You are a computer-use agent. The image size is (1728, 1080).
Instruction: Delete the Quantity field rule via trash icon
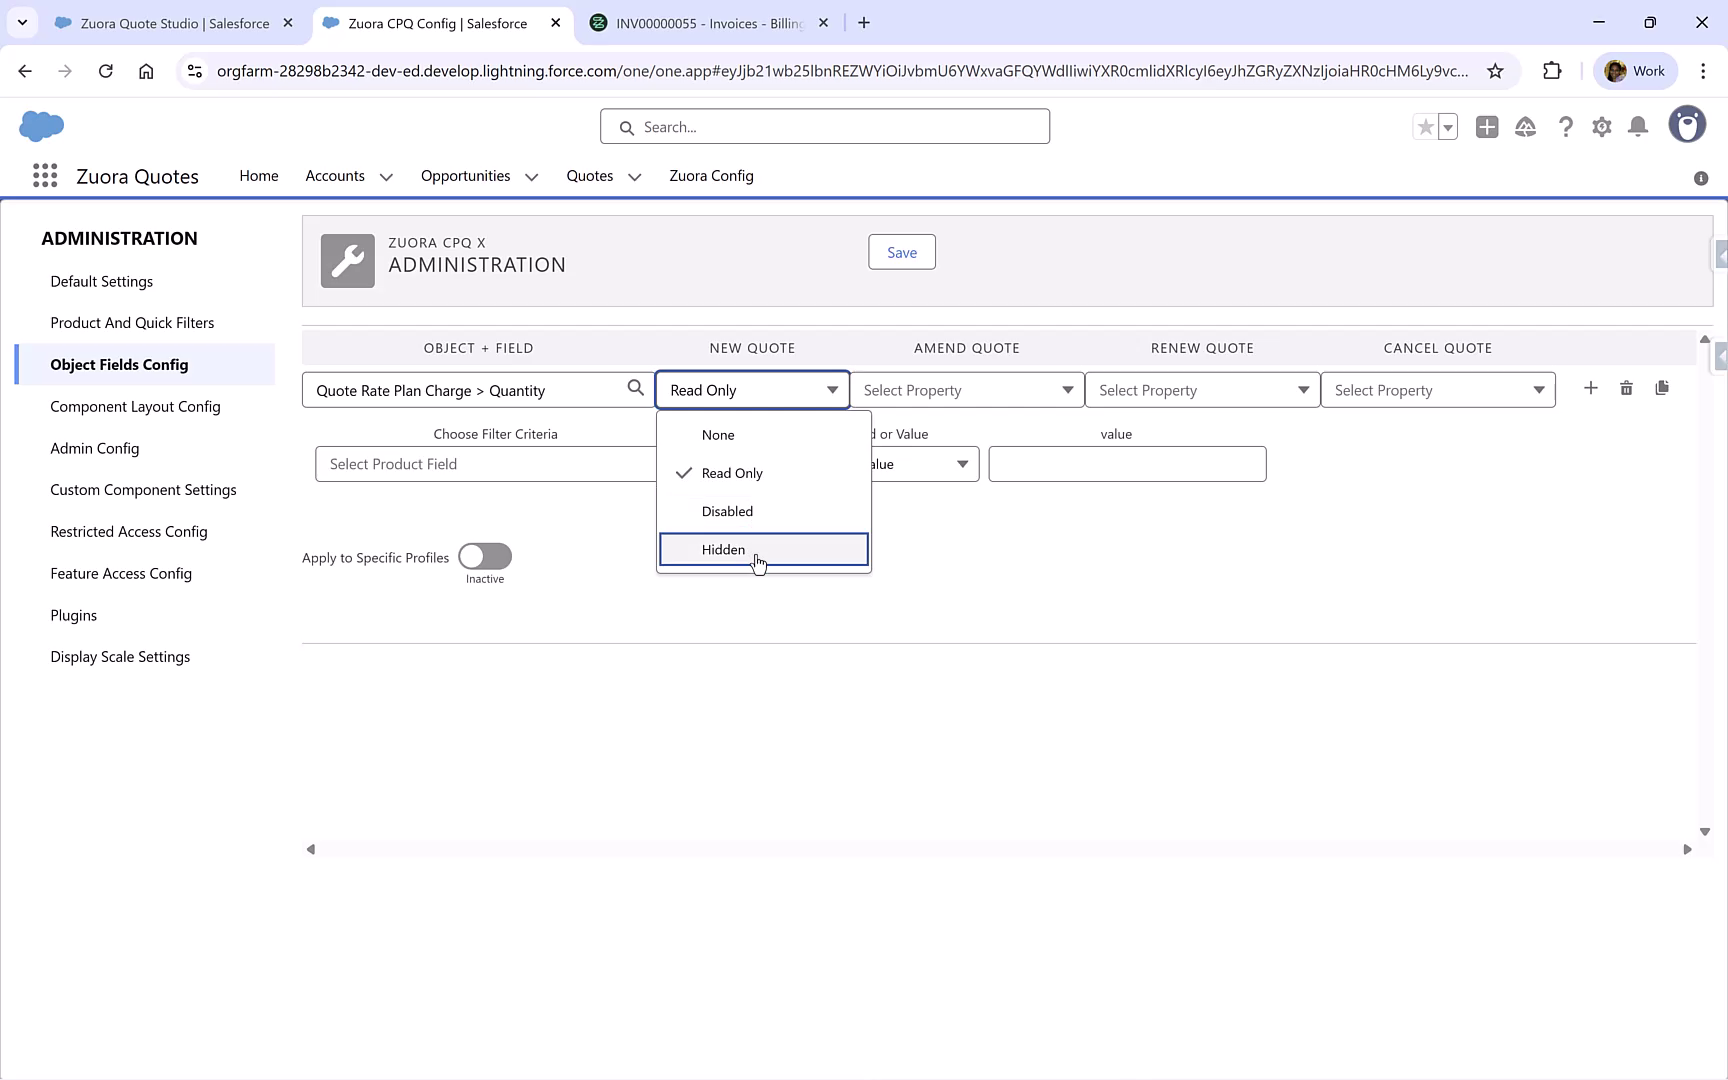tap(1626, 388)
